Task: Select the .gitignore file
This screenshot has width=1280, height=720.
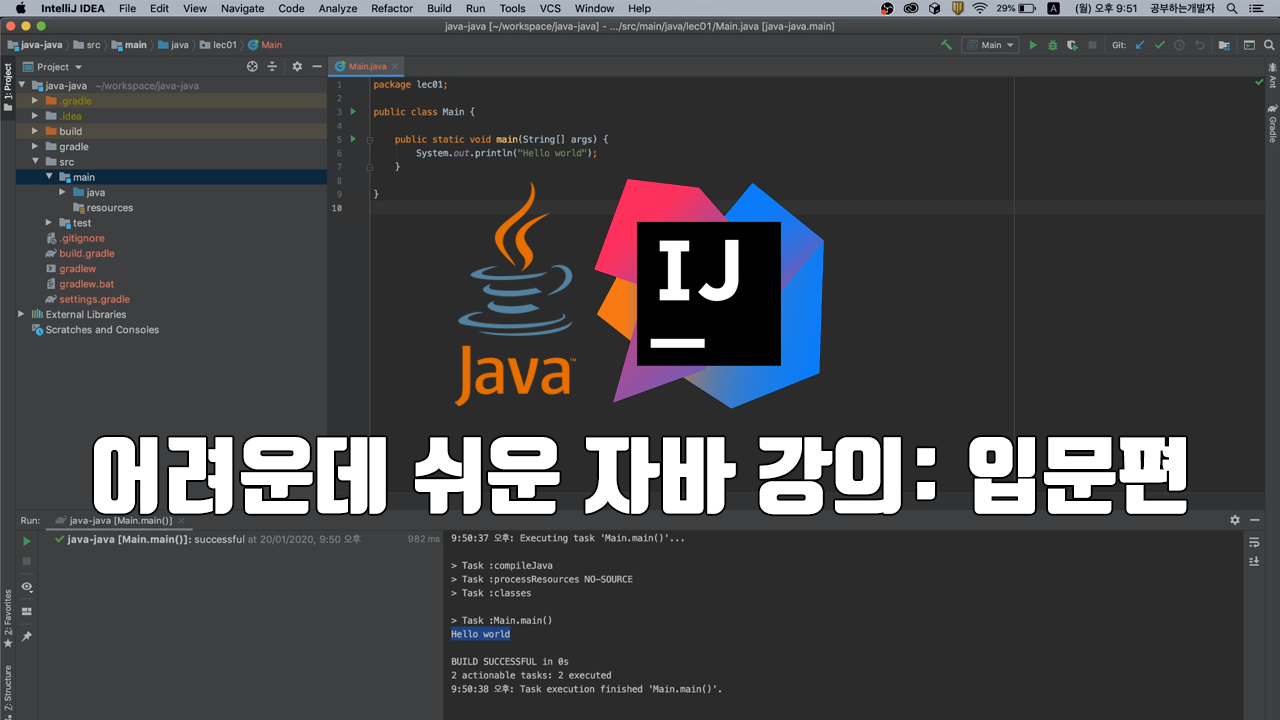Action: click(x=81, y=238)
